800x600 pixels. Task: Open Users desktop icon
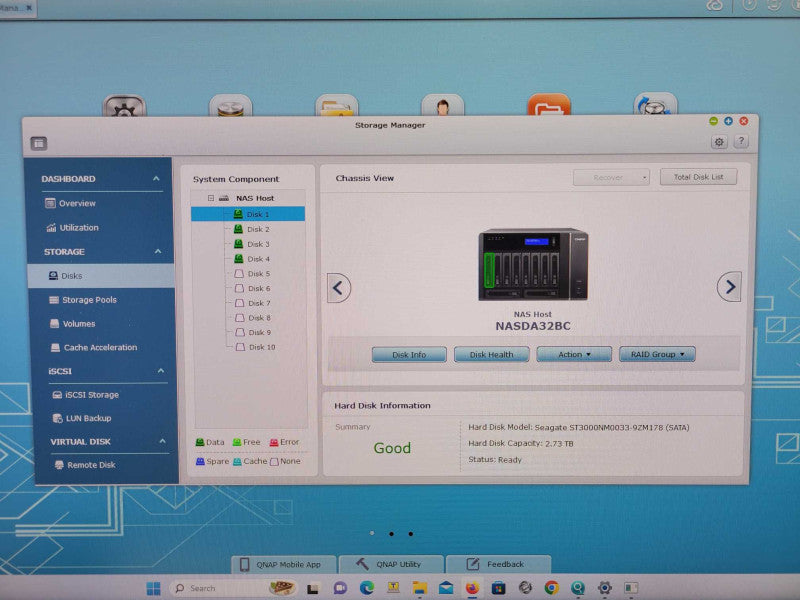[443, 105]
